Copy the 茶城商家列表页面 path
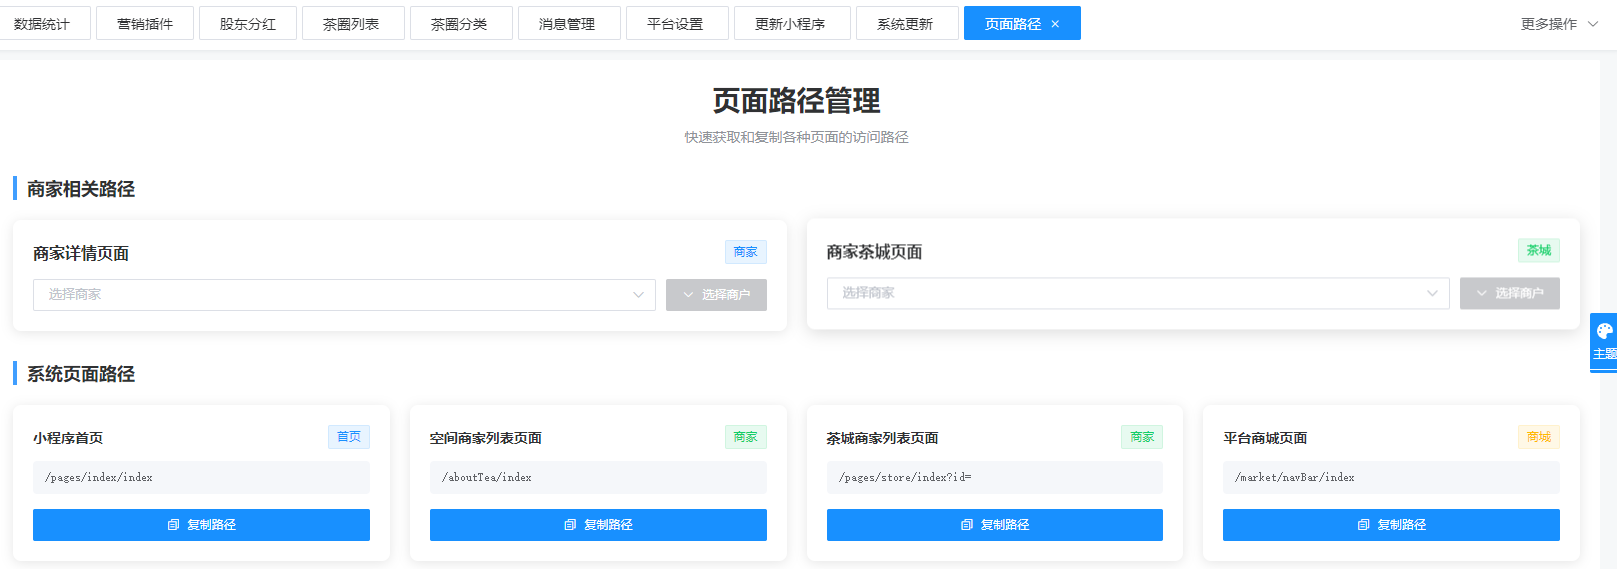The height and width of the screenshot is (569, 1617). (x=994, y=525)
